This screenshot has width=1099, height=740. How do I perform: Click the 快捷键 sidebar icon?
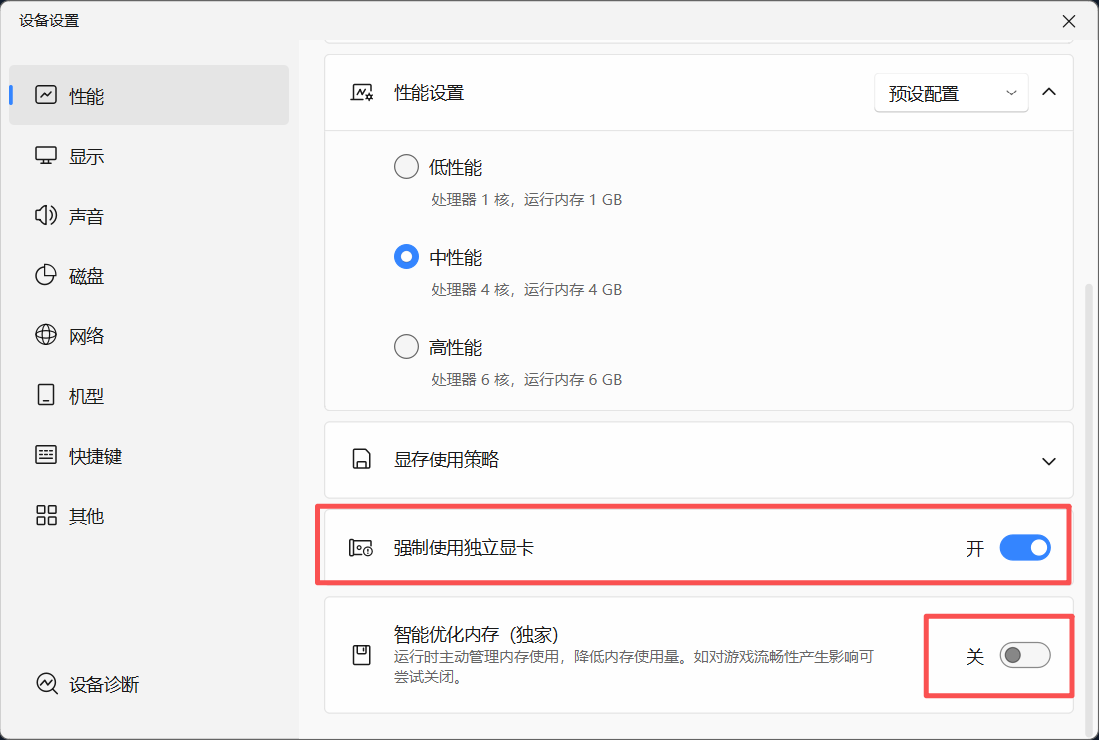pyautogui.click(x=45, y=455)
